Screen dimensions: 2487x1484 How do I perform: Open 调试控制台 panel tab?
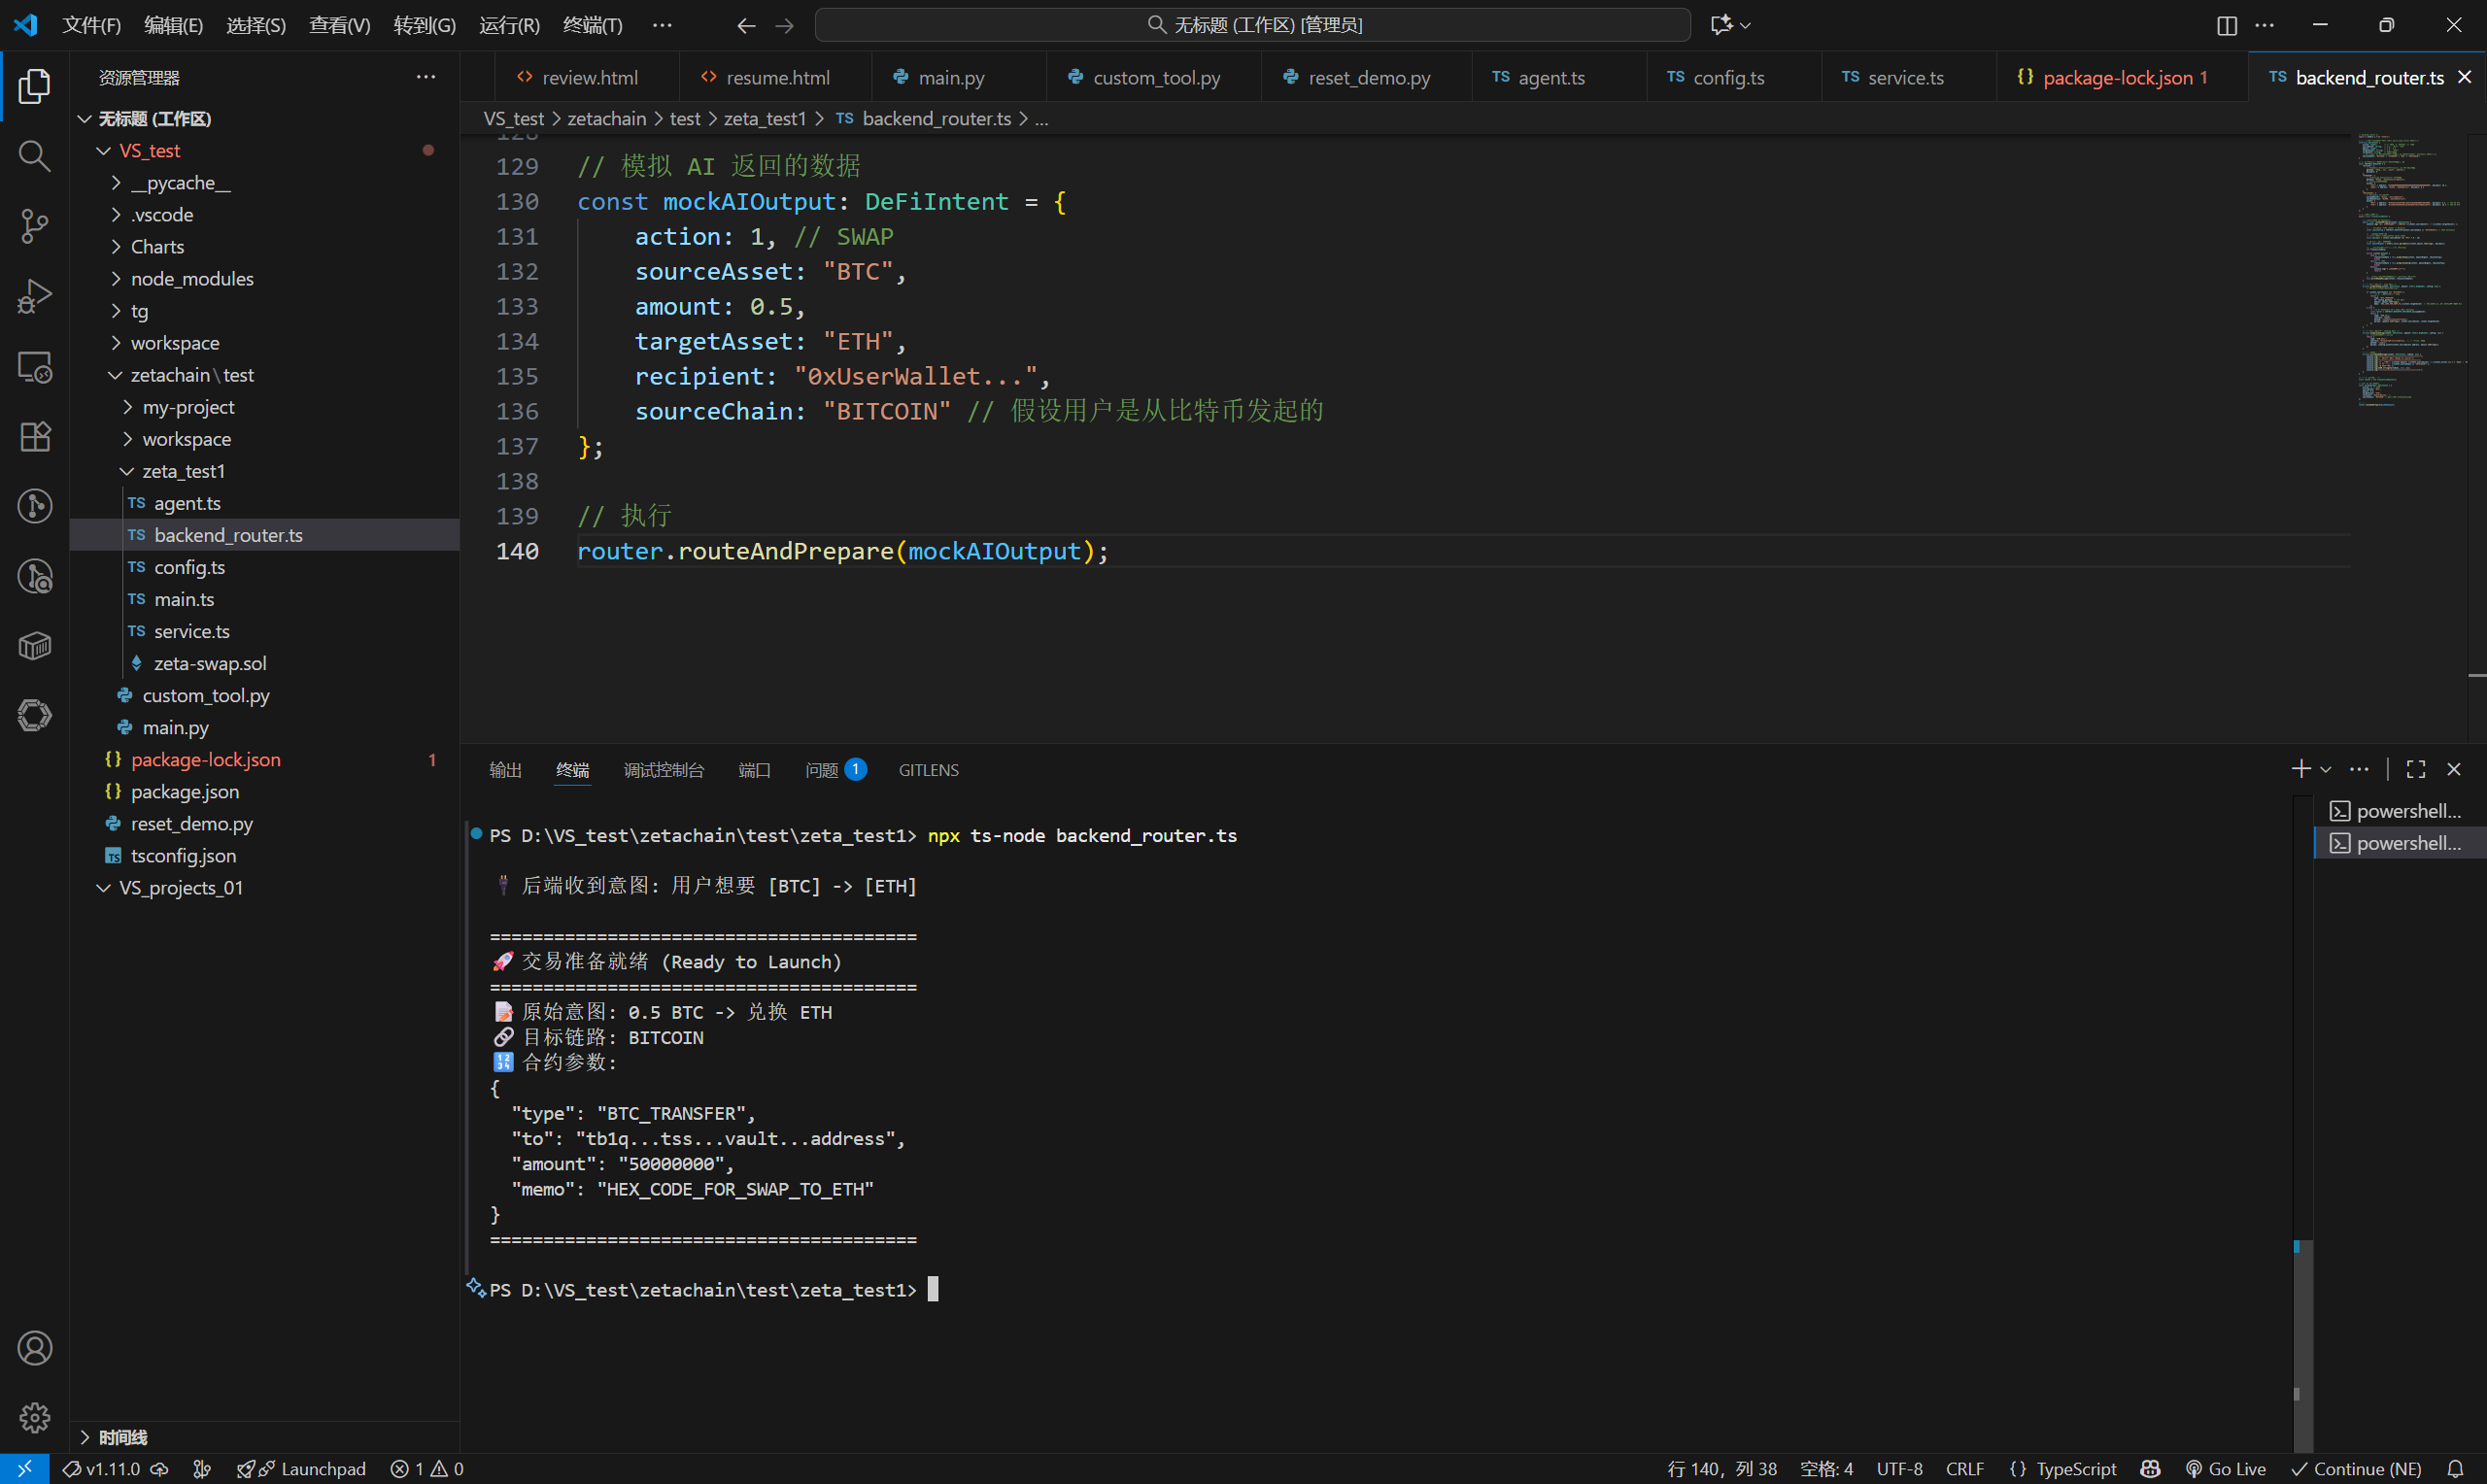point(664,770)
